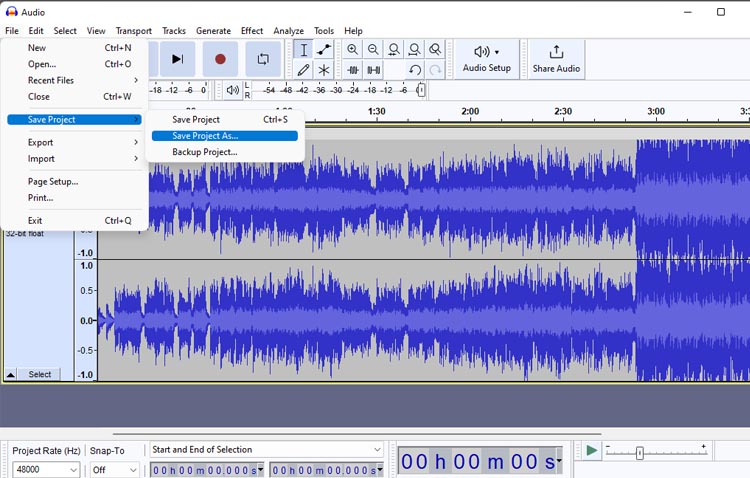Click the Skip to End transport button
The height and width of the screenshot is (478, 750).
point(177,59)
